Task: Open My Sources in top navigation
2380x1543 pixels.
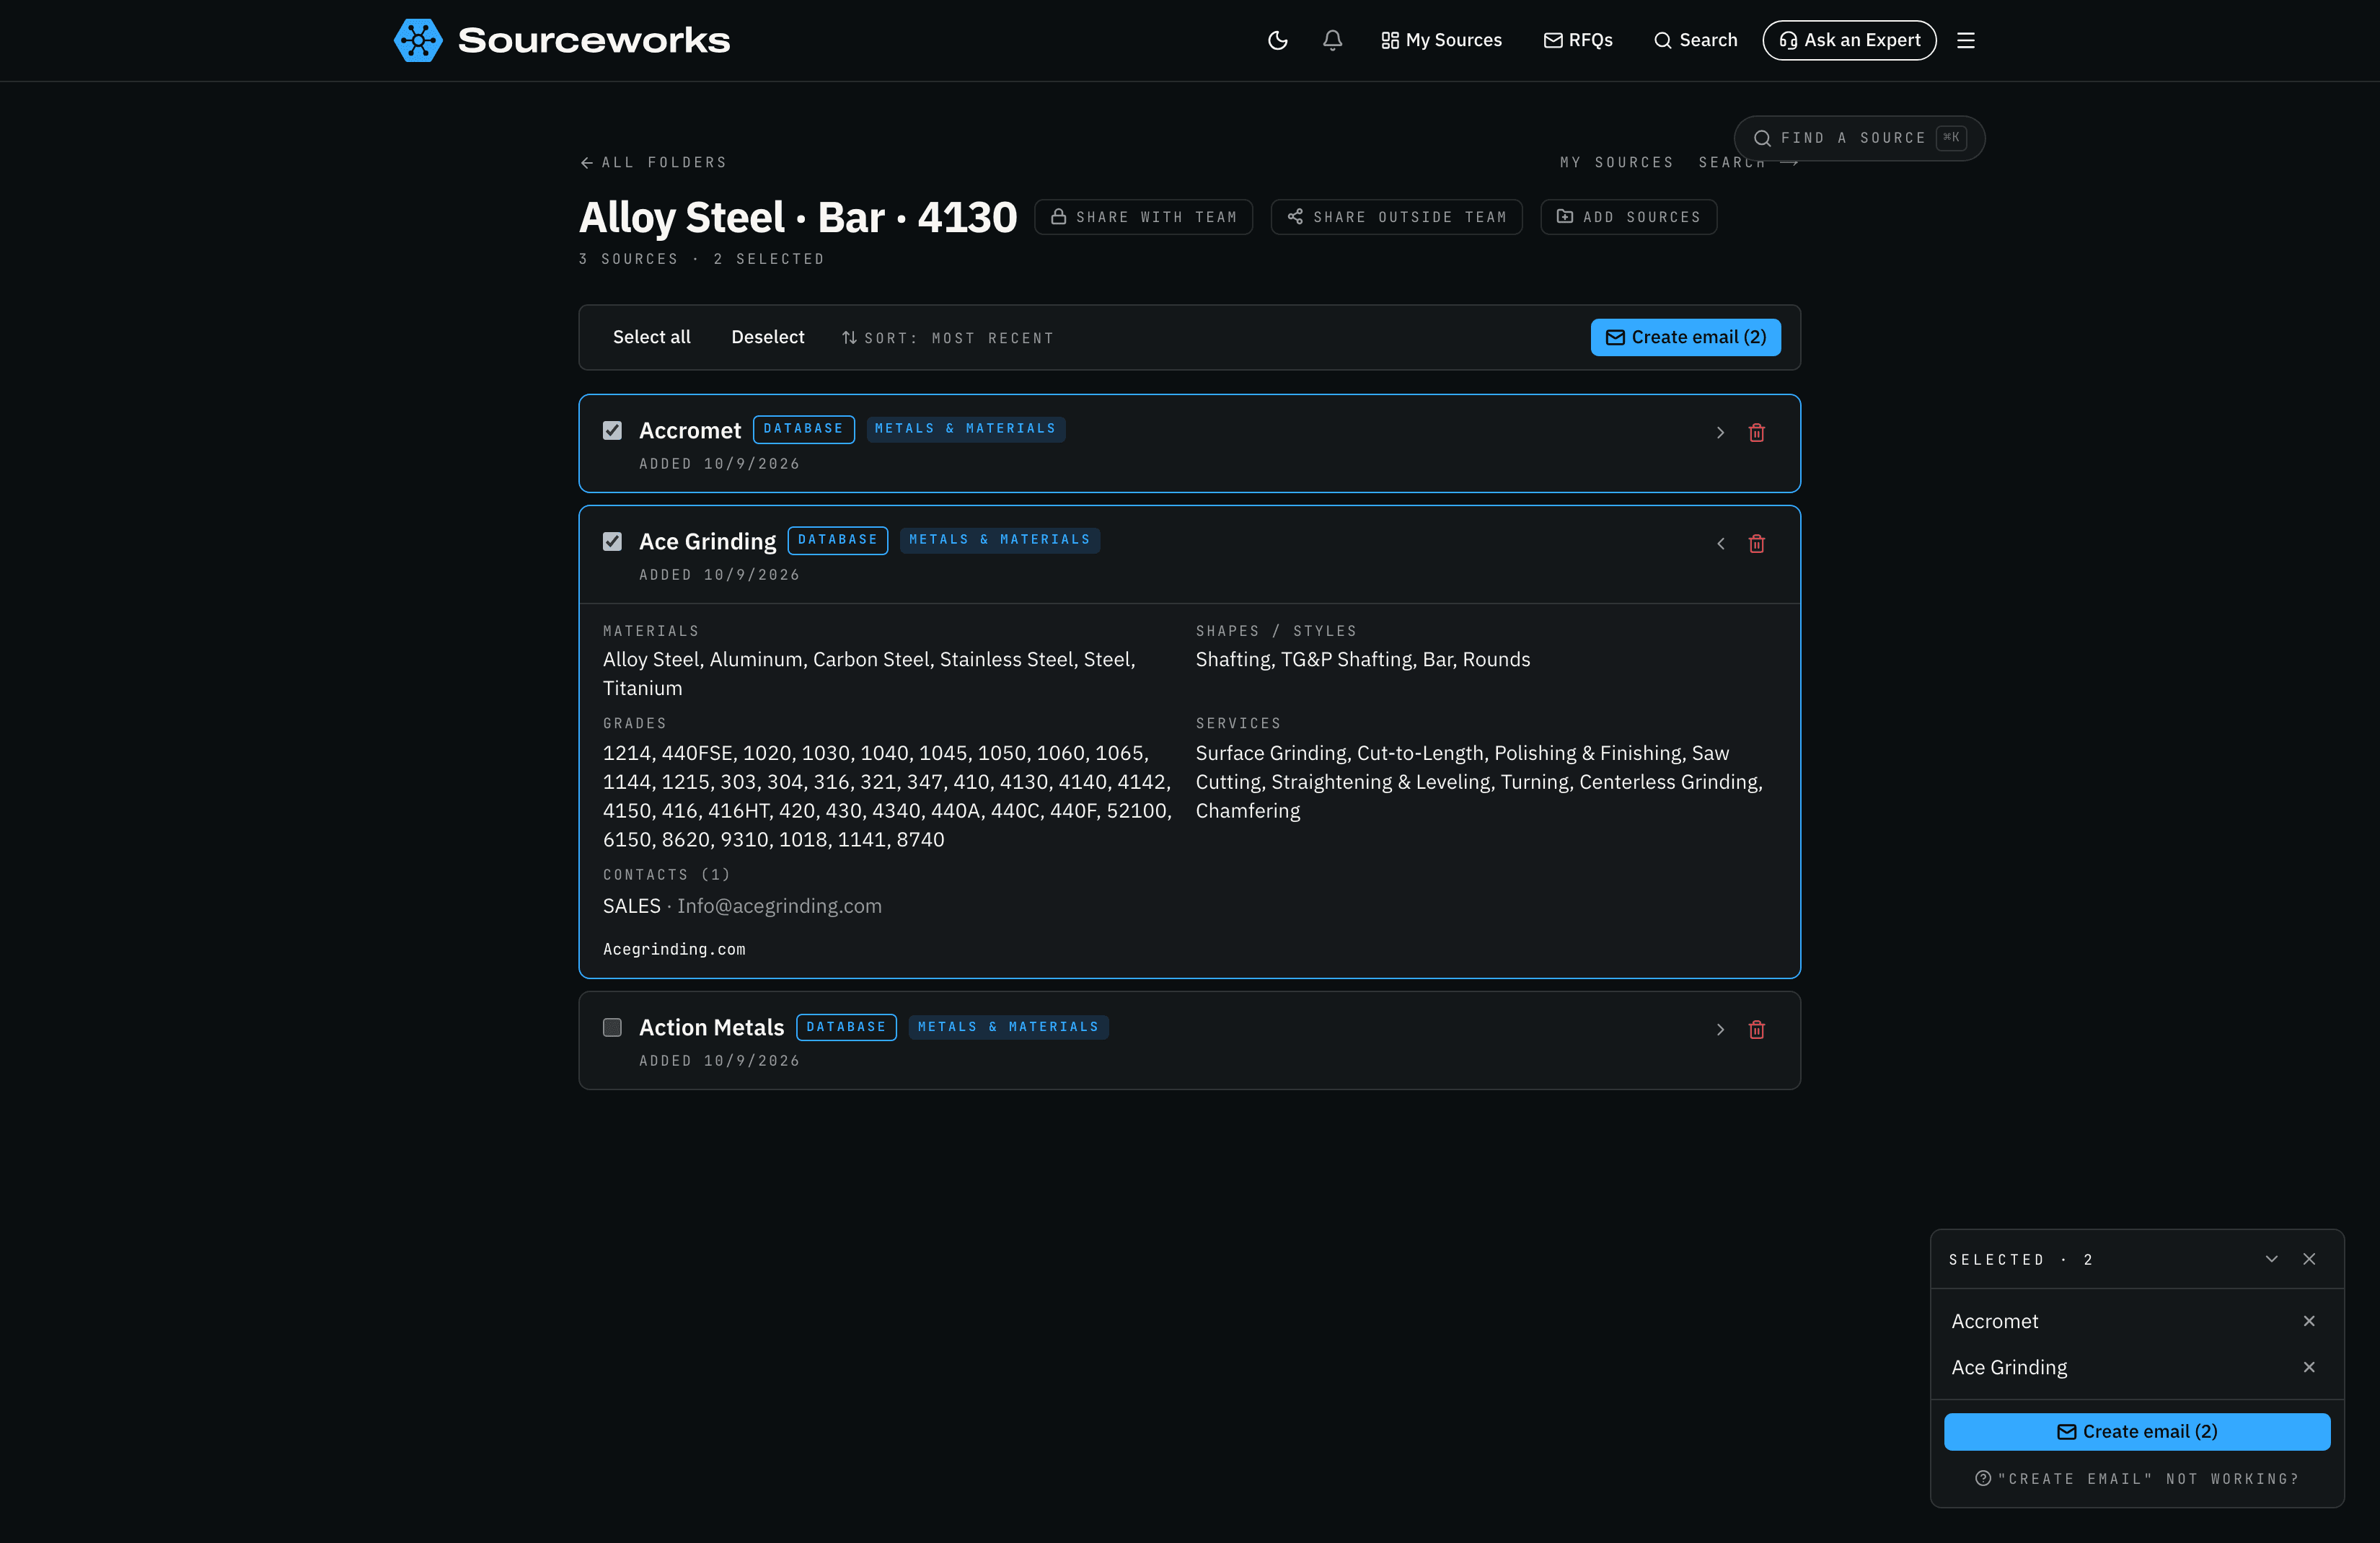Action: click(x=1441, y=40)
